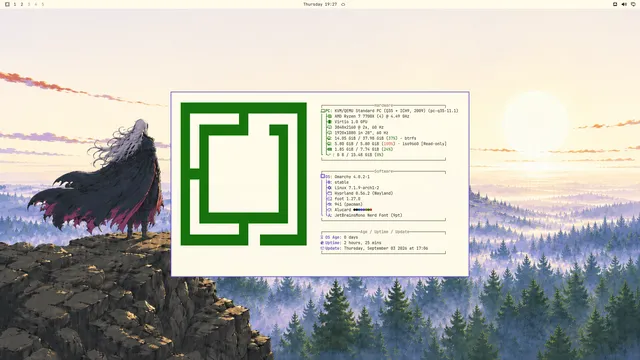The image size is (640, 360).
Task: Click the '[Read-only]' text
Action: pos(434,144)
